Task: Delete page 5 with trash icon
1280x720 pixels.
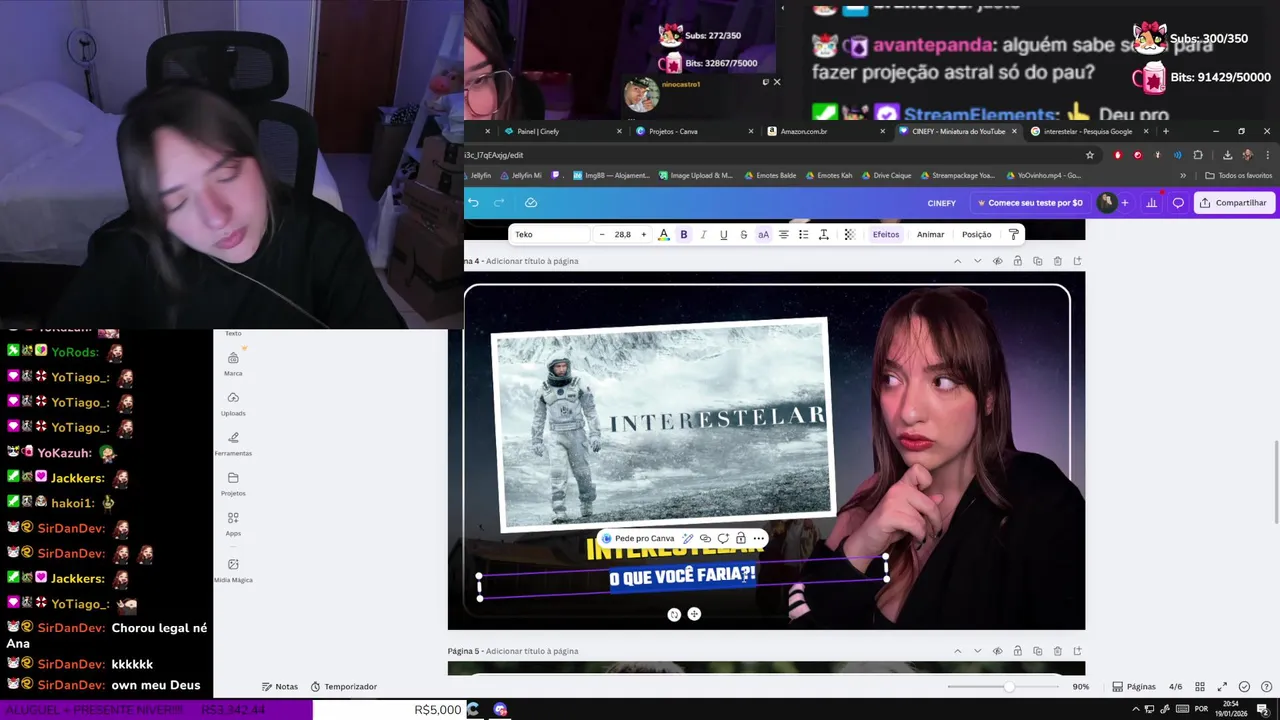Action: coord(1057,651)
